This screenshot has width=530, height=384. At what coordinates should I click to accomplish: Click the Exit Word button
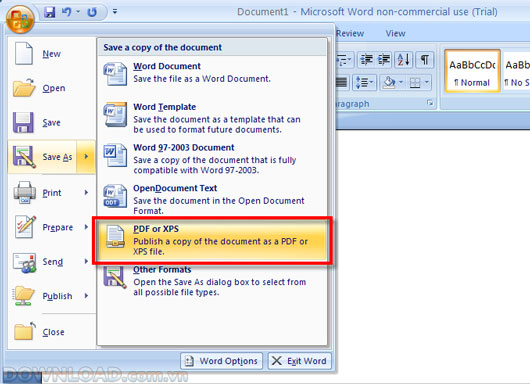click(299, 361)
